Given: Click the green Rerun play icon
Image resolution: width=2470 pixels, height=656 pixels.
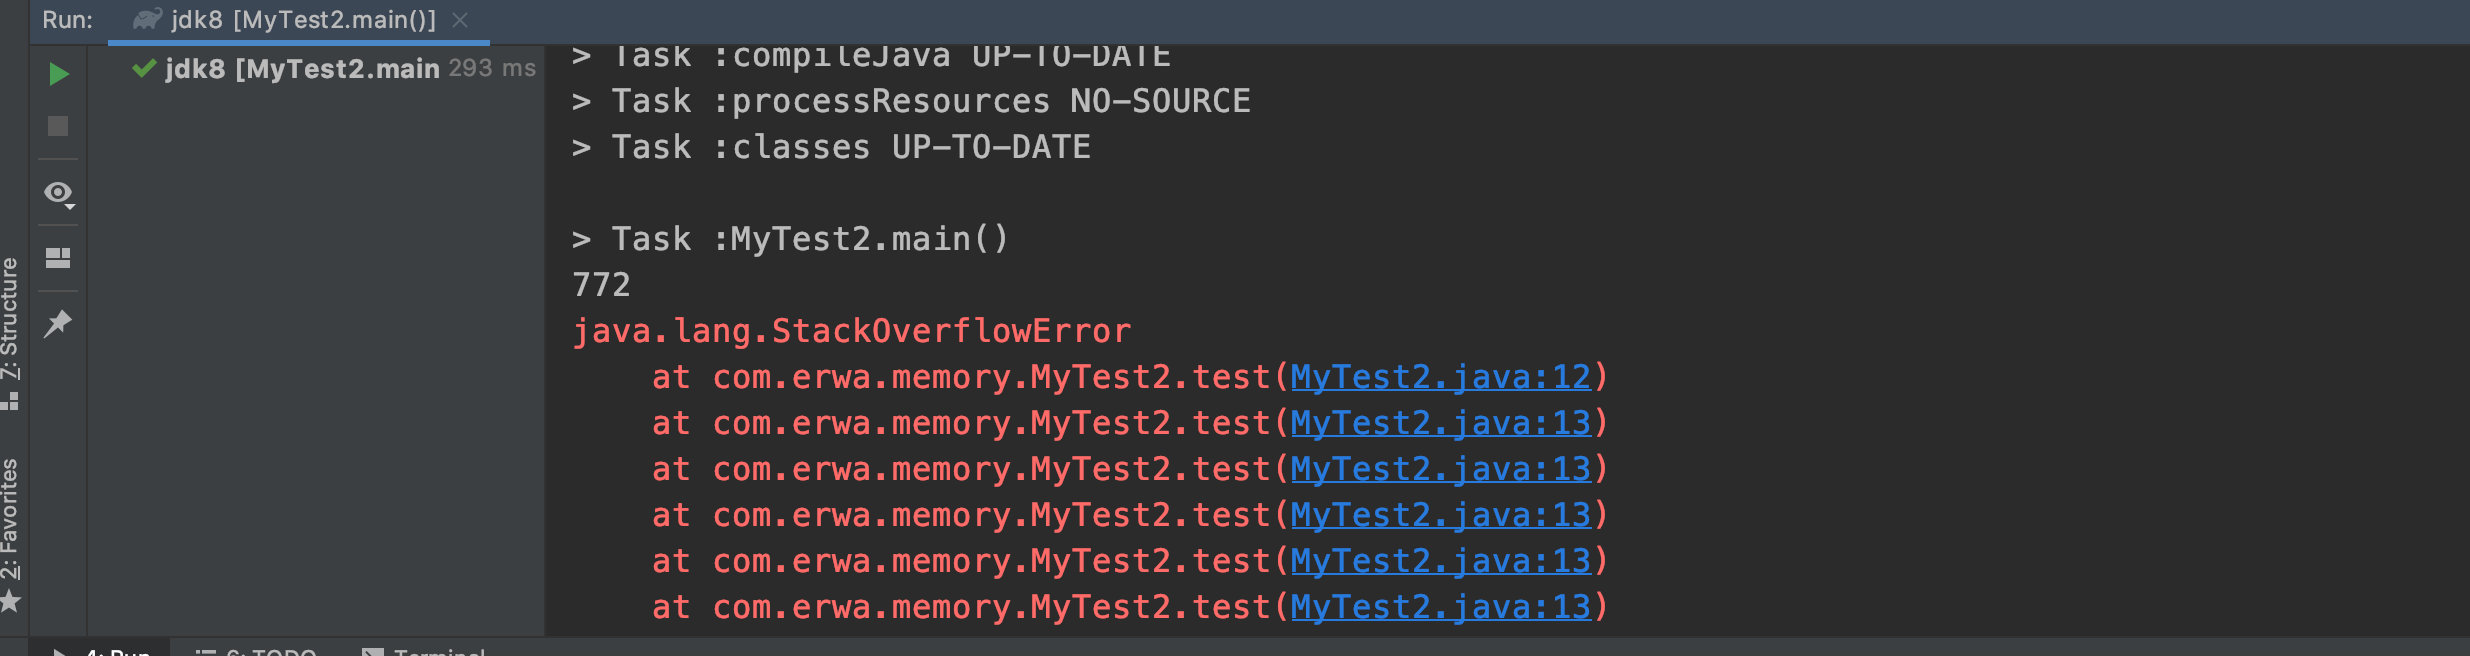Looking at the screenshot, I should click(58, 74).
